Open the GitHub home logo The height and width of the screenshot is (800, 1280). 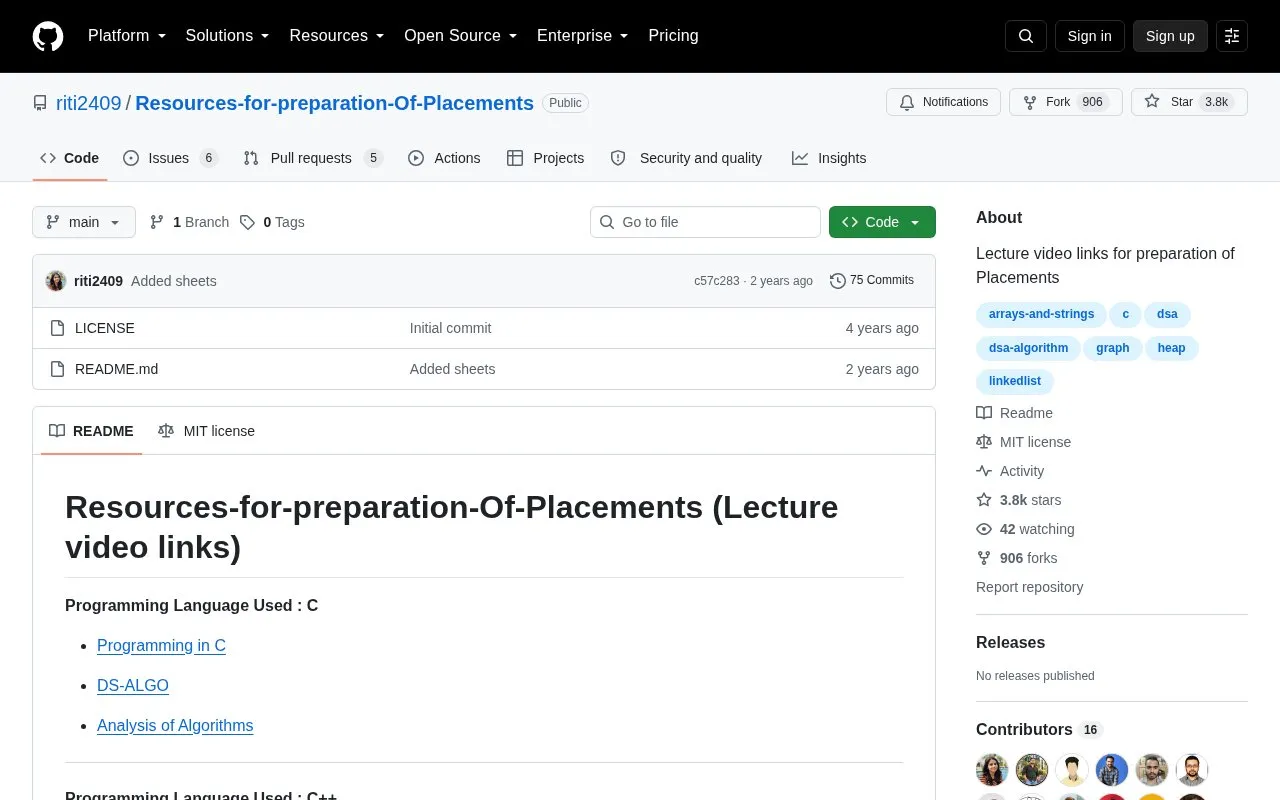point(48,36)
